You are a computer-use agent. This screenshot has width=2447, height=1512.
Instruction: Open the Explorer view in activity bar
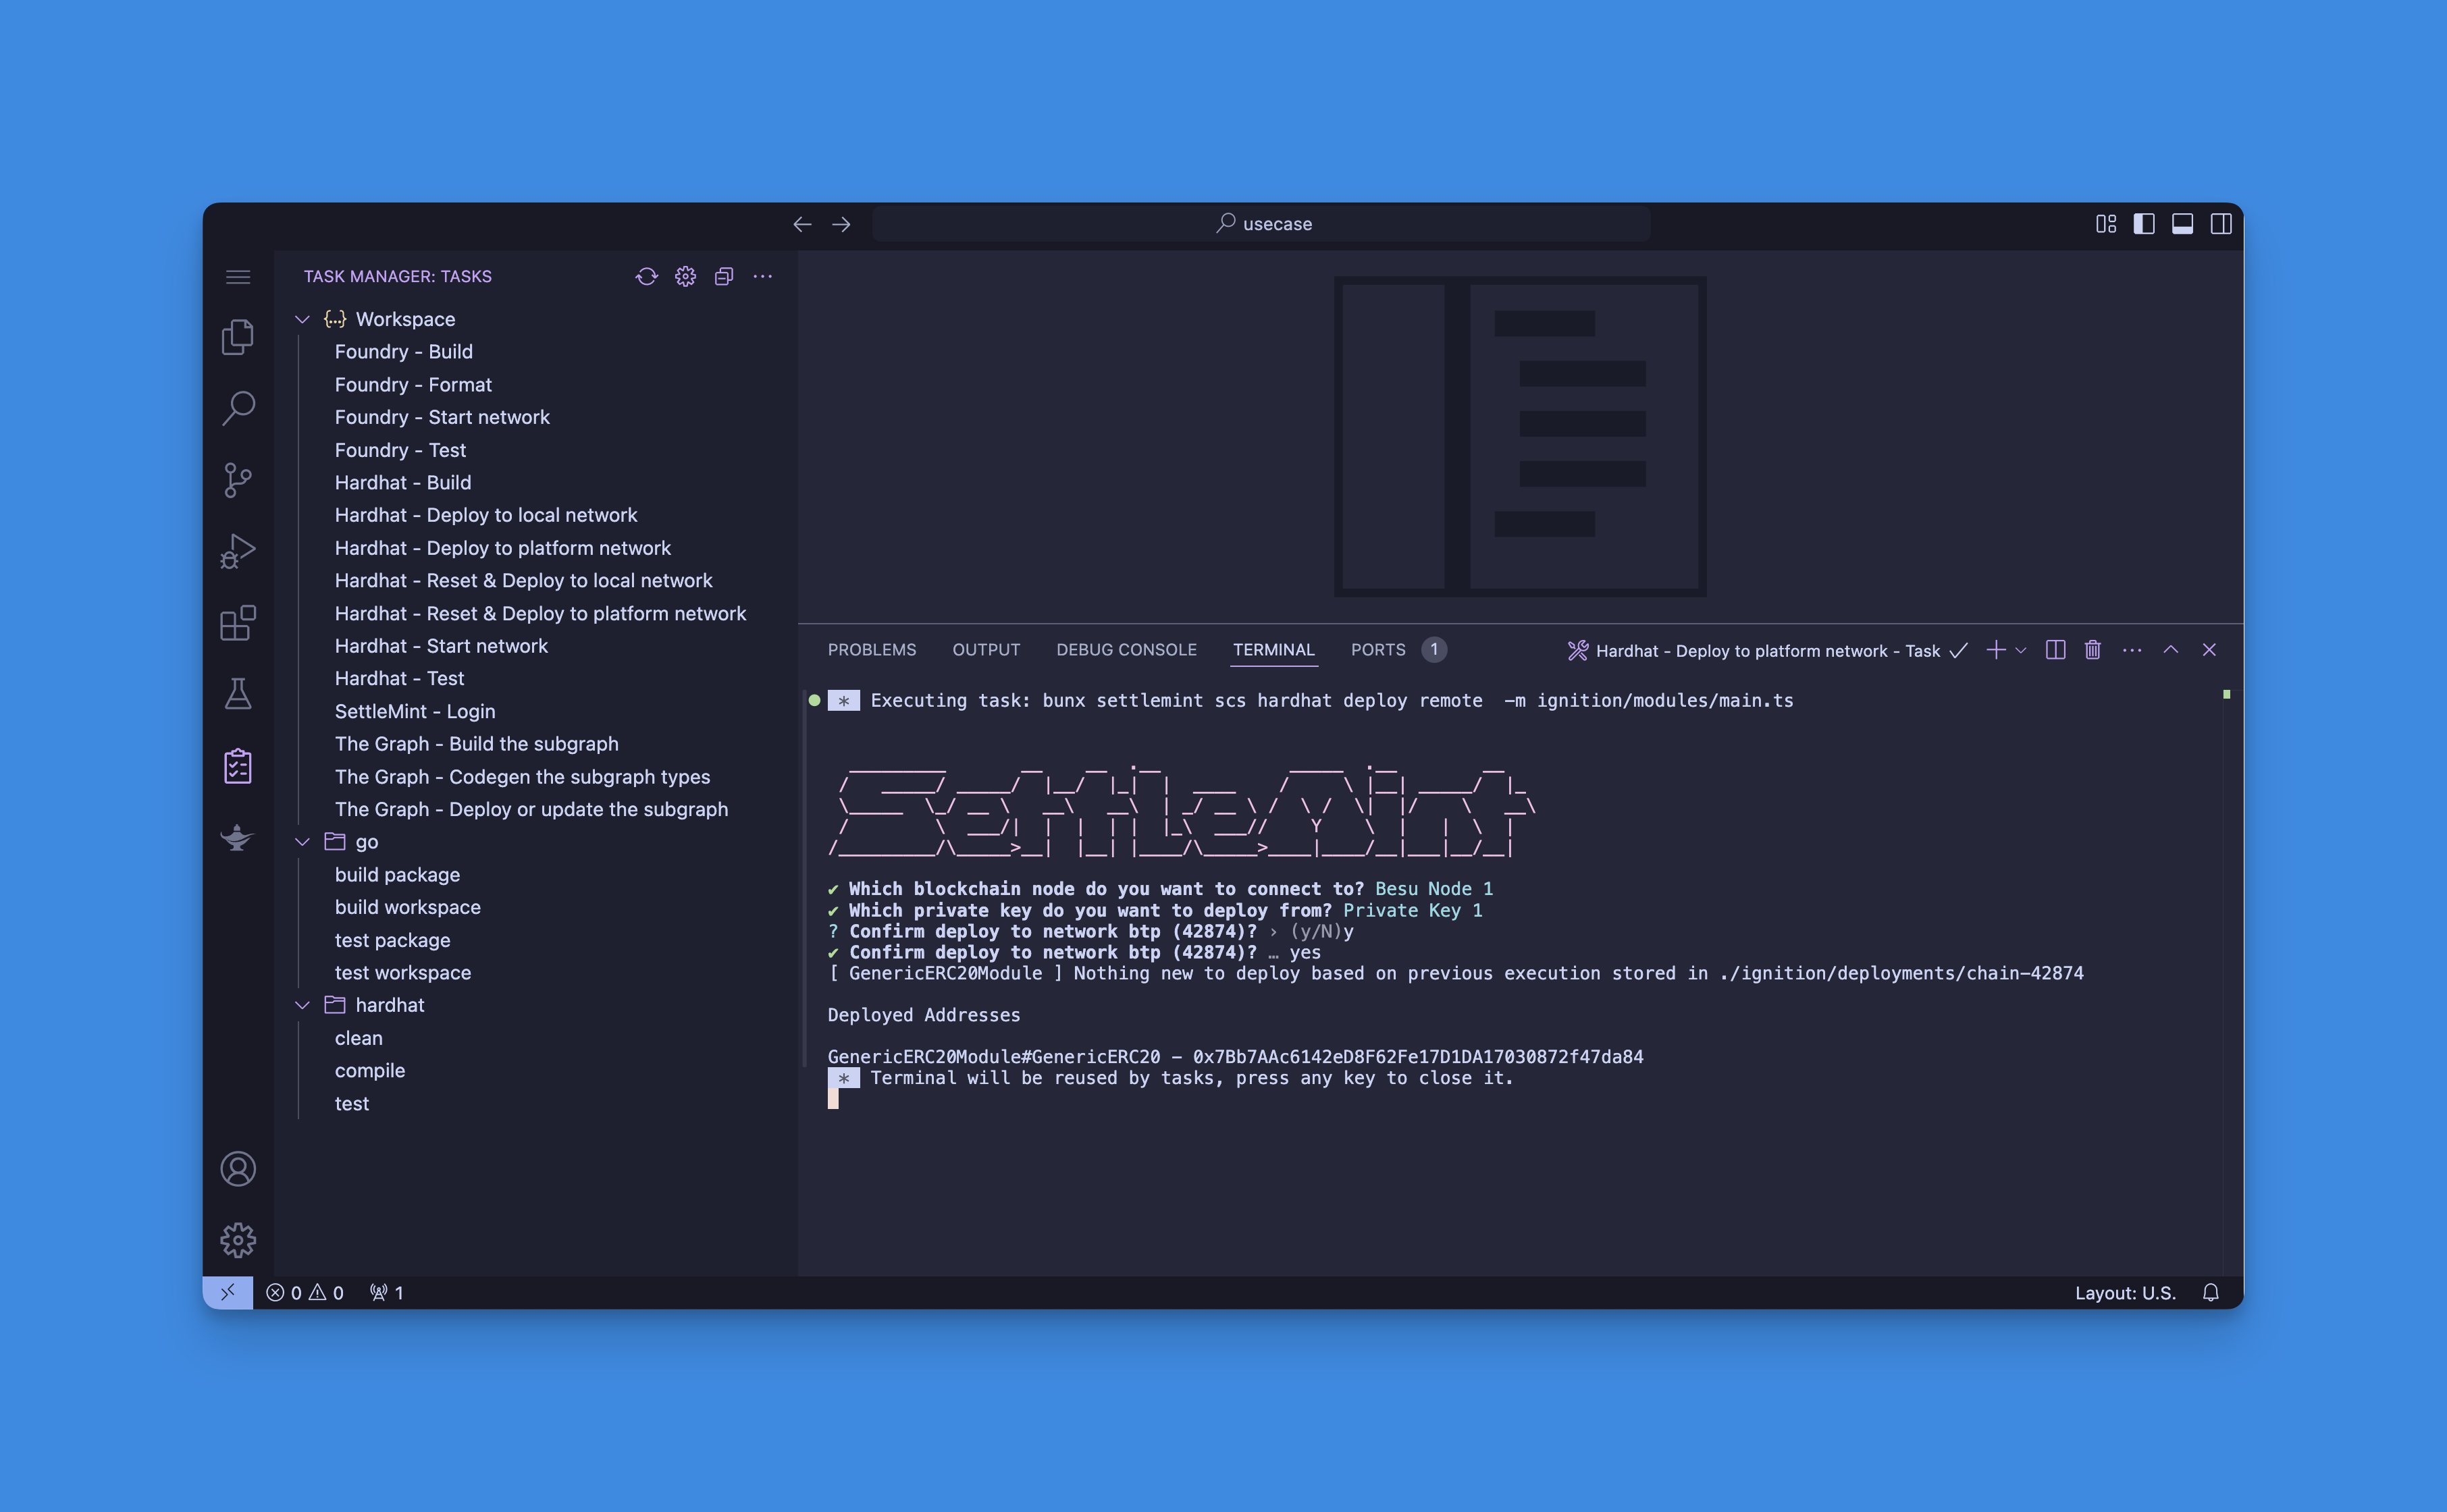tap(238, 337)
